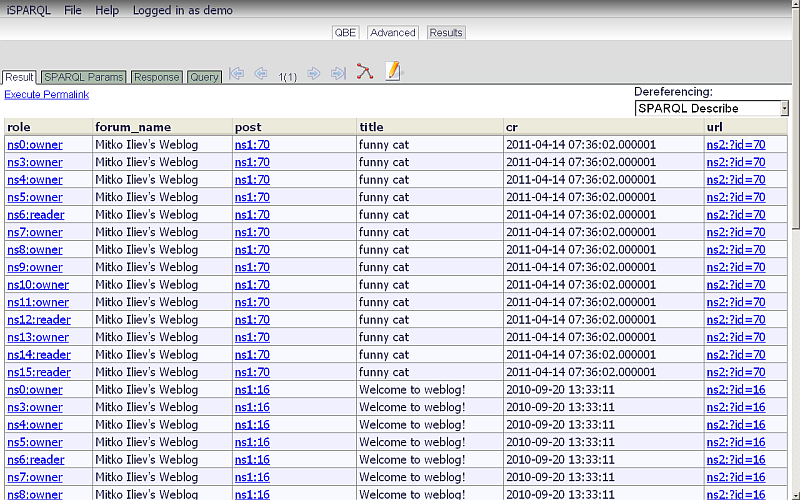Viewport: 800px width, 500px height.
Task: Open ns6:reader link in funny cat row
Action: point(36,215)
